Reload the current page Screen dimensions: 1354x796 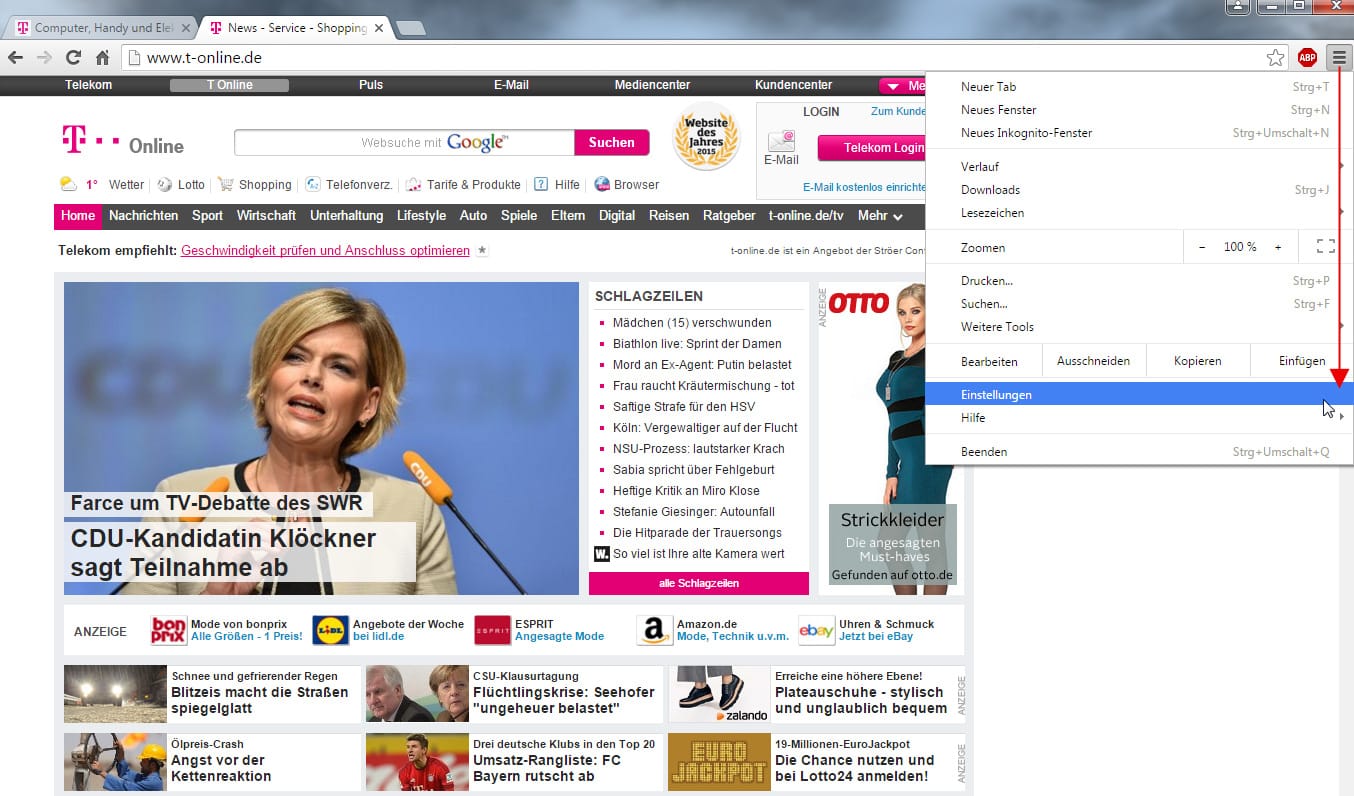pos(73,57)
